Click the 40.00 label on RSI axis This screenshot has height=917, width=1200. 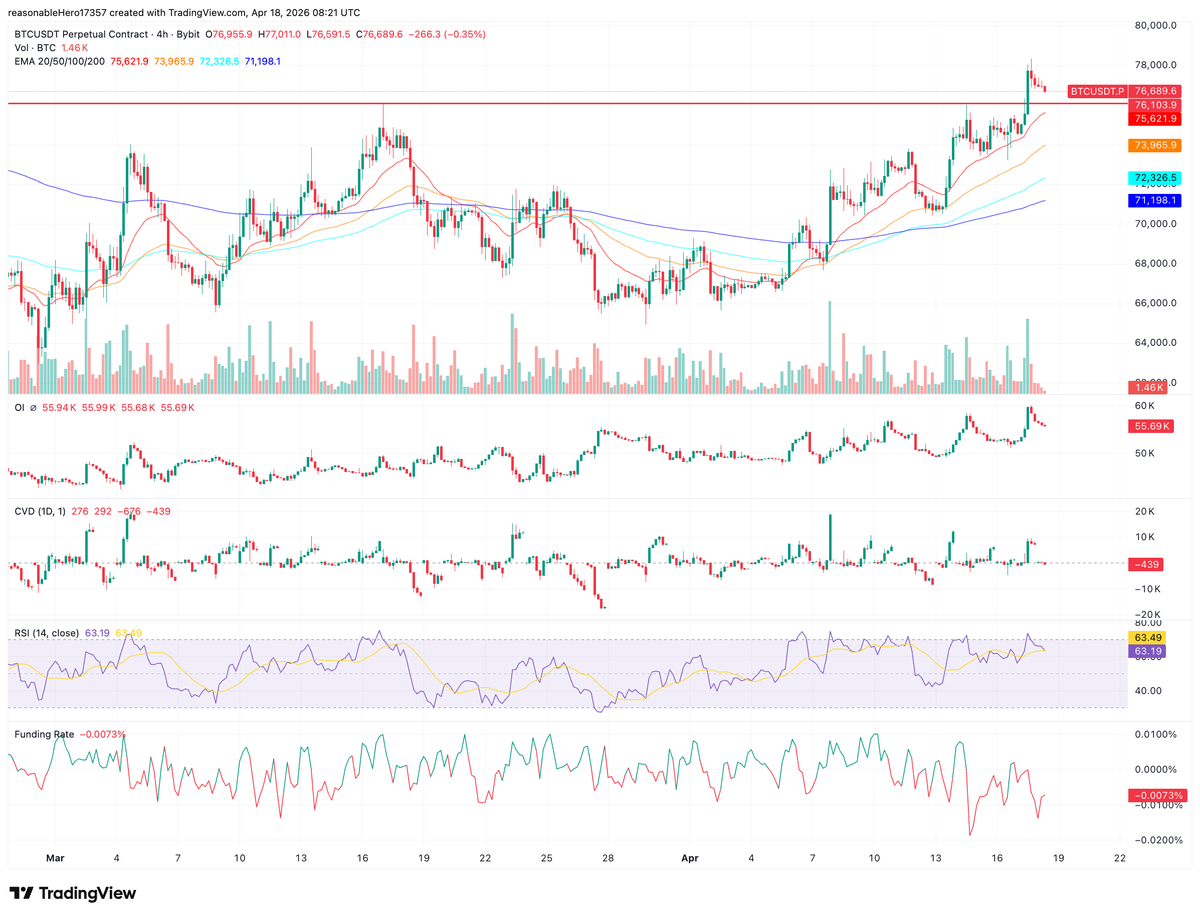[1147, 690]
